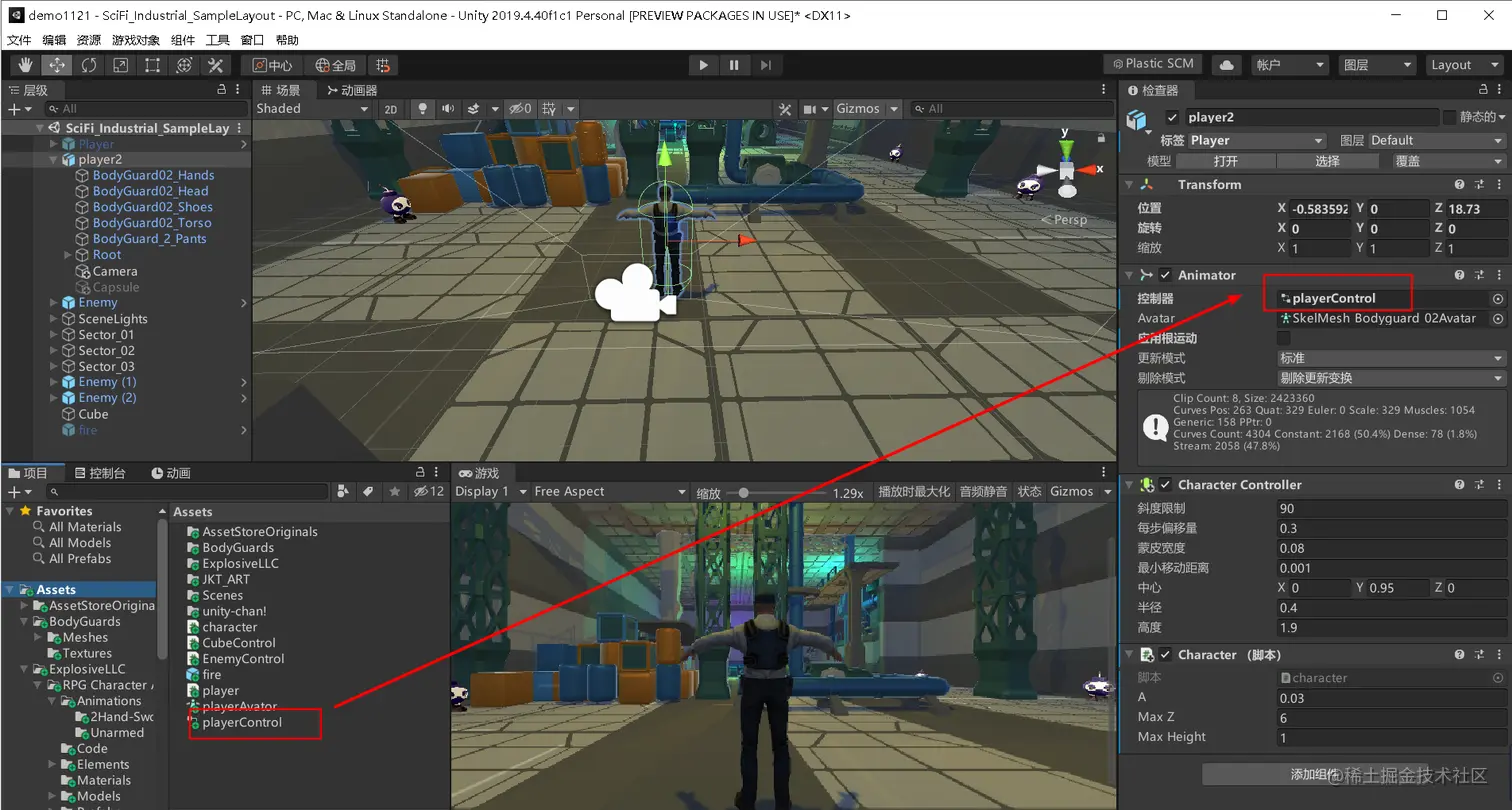Click the 打开 model button
Viewport: 1512px width, 810px height.
click(x=1226, y=161)
